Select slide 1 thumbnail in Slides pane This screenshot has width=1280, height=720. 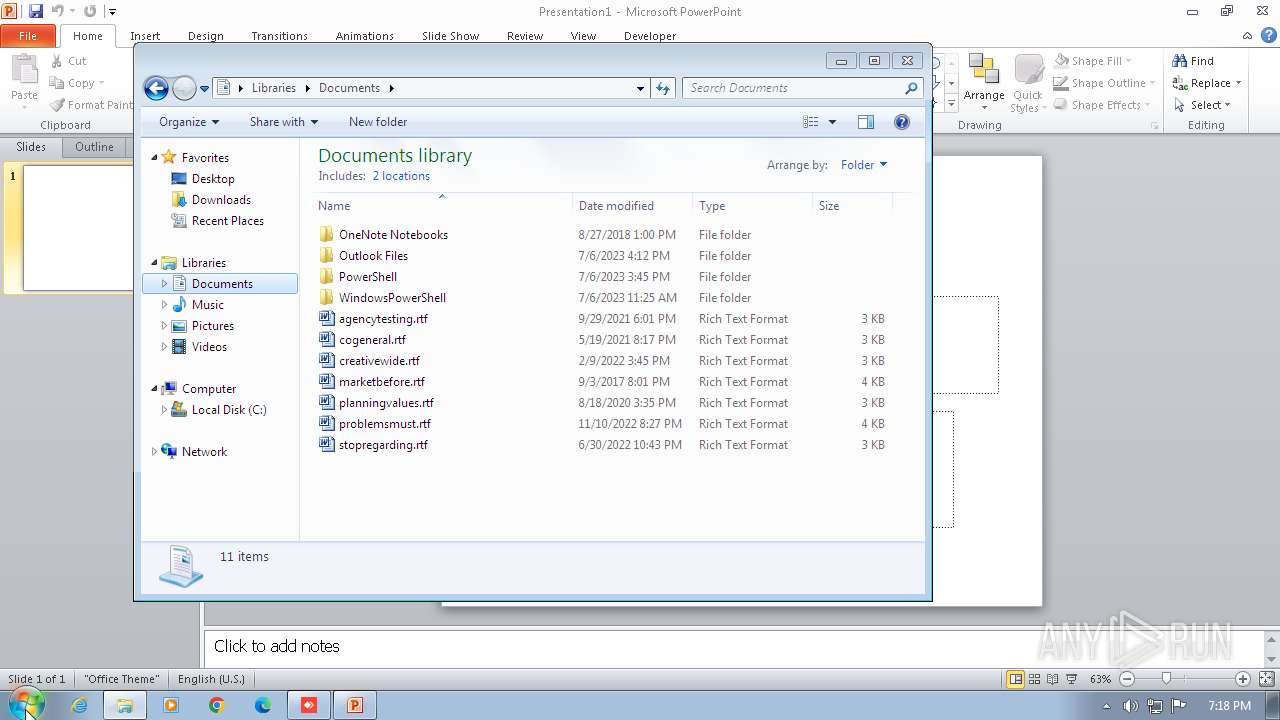pos(77,228)
